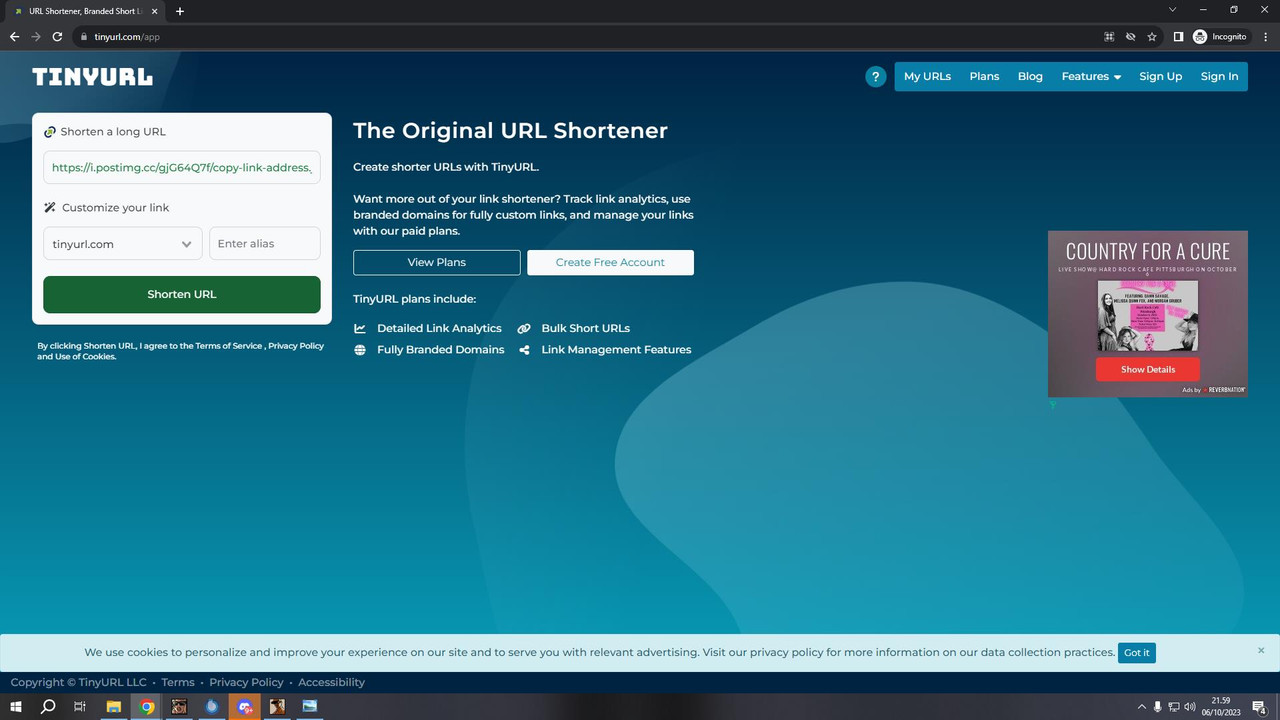The image size is (1280, 720).
Task: Open the Use of Cookies link
Action: (85, 357)
